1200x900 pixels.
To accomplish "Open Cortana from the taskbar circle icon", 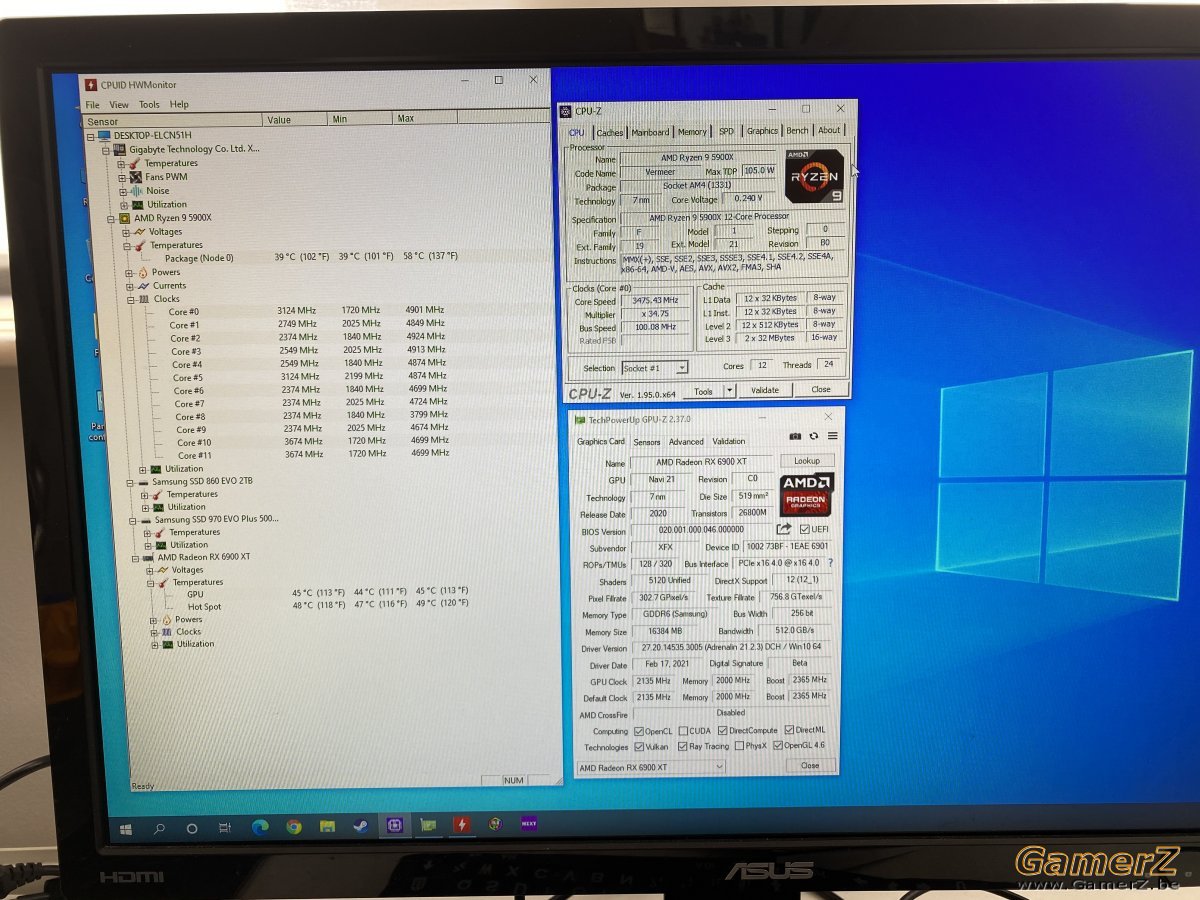I will (x=192, y=829).
